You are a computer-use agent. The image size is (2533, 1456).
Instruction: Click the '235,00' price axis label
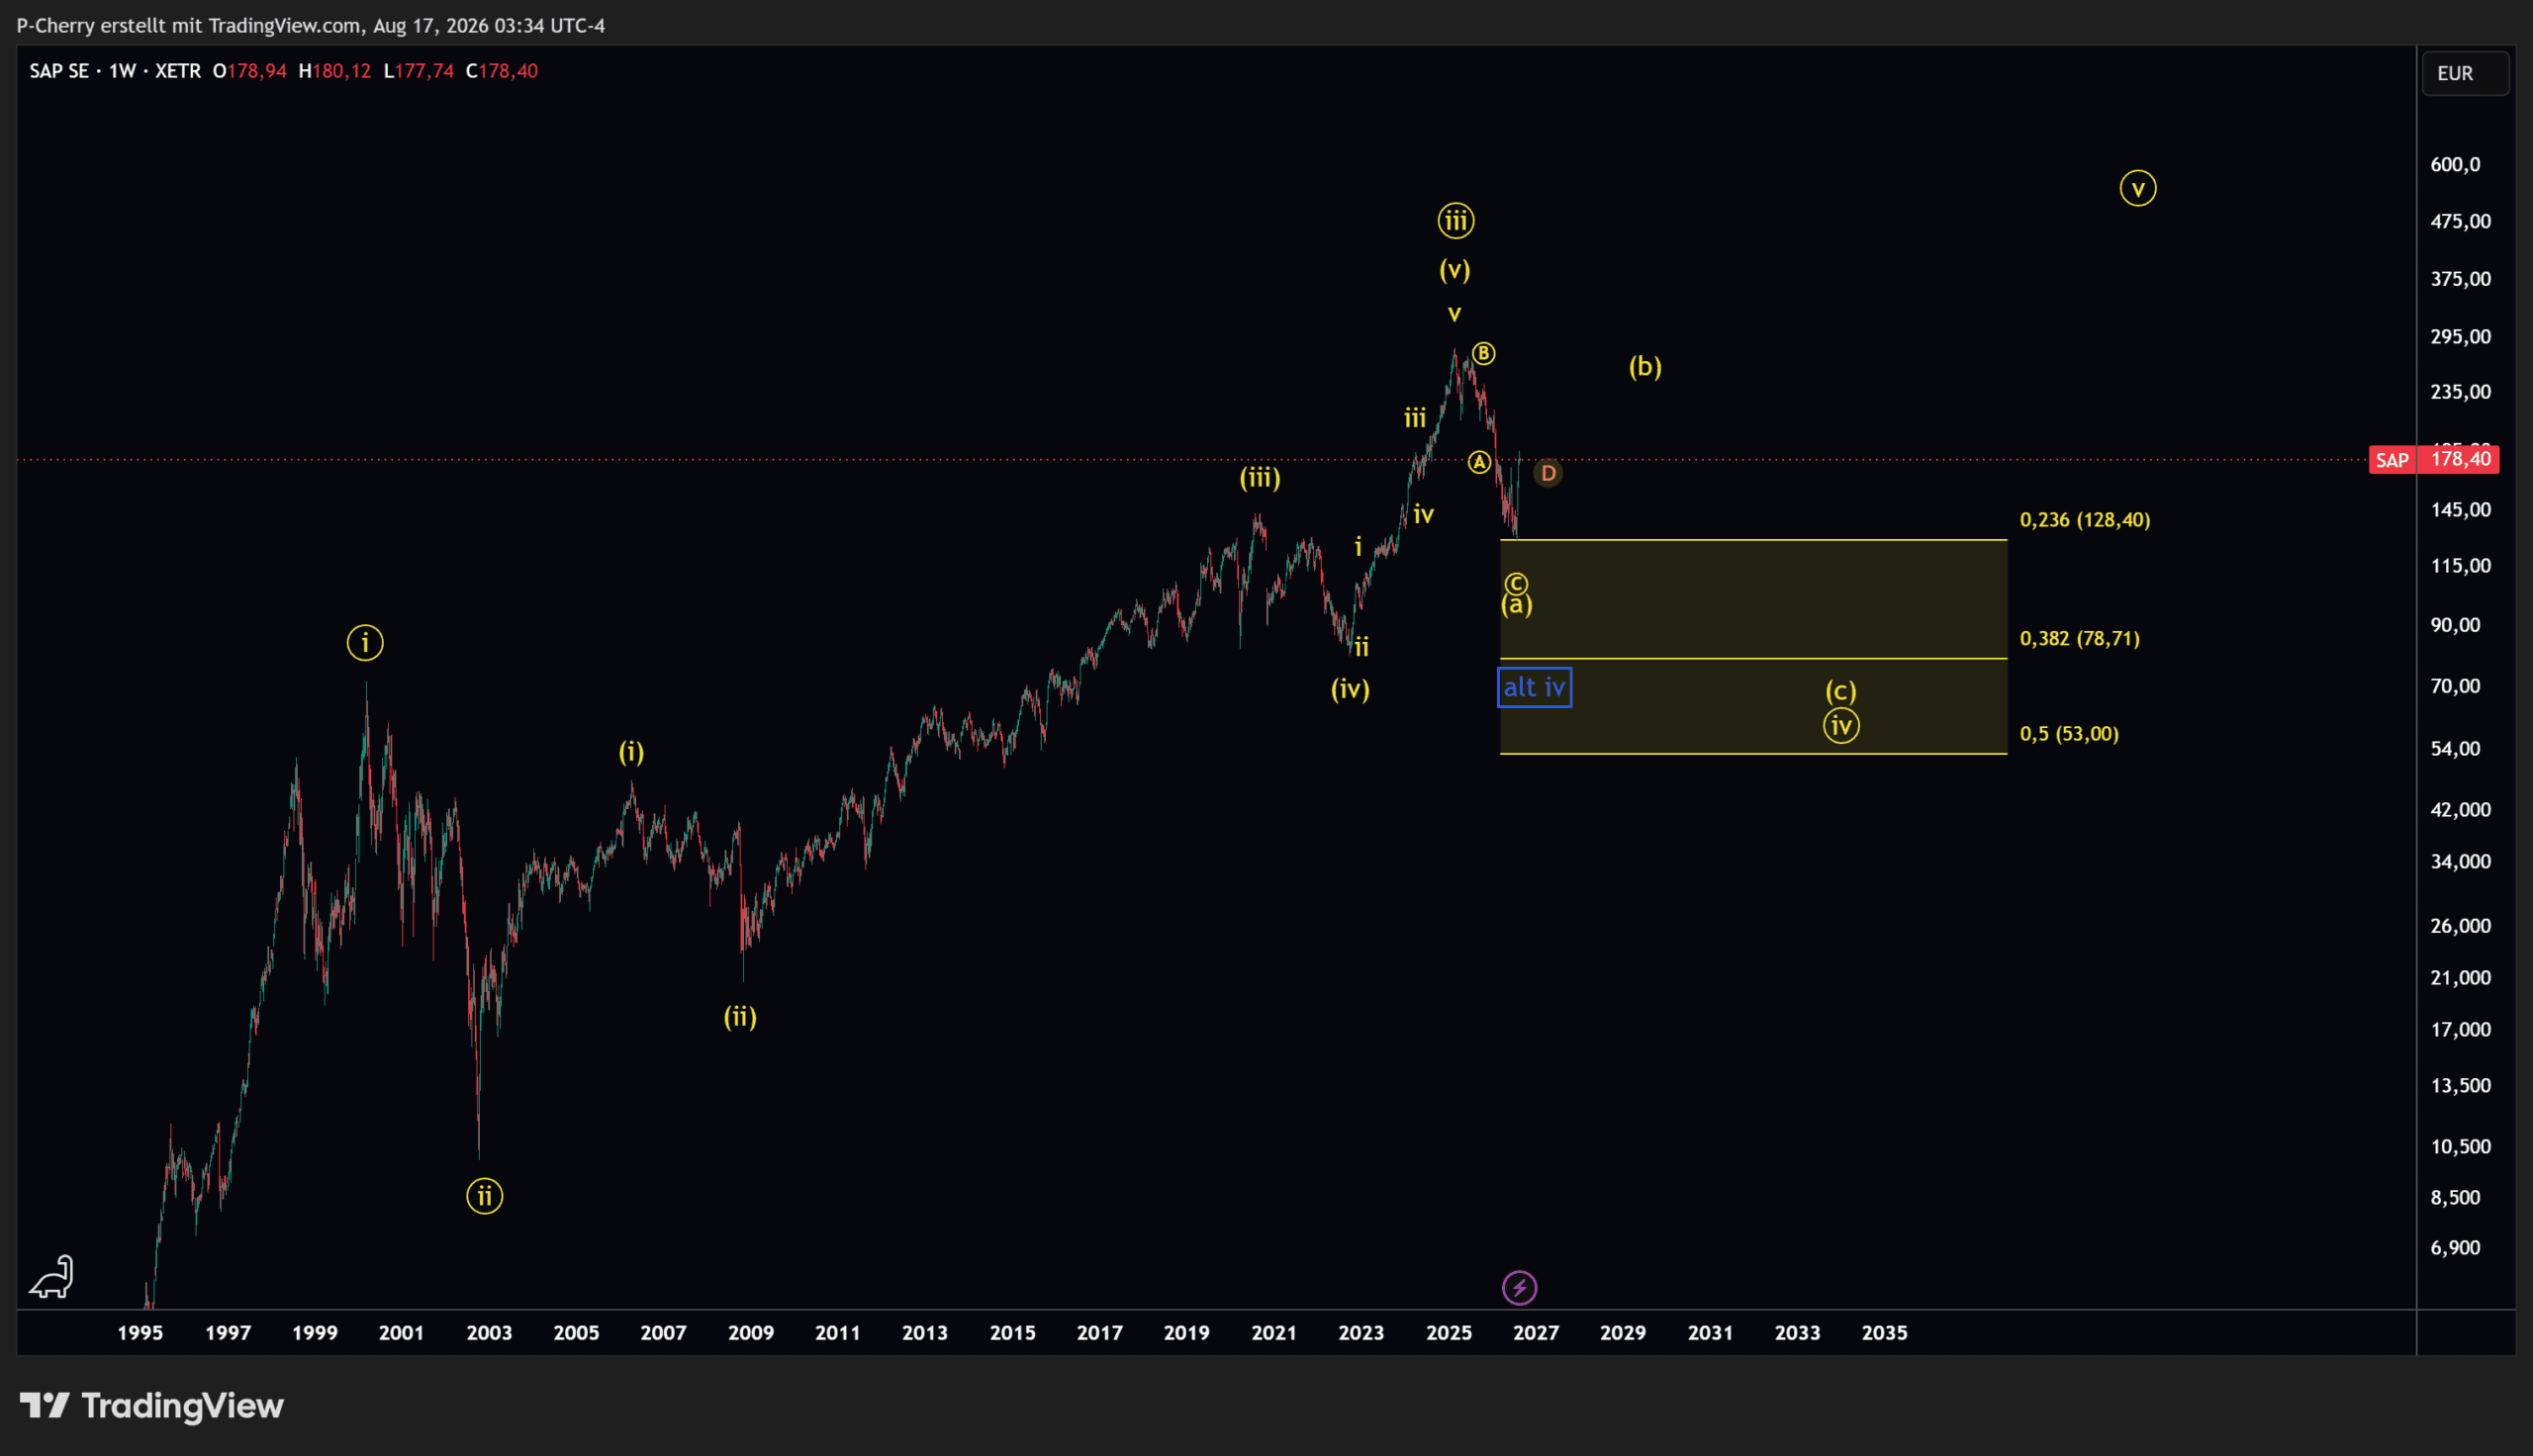pyautogui.click(x=2461, y=392)
